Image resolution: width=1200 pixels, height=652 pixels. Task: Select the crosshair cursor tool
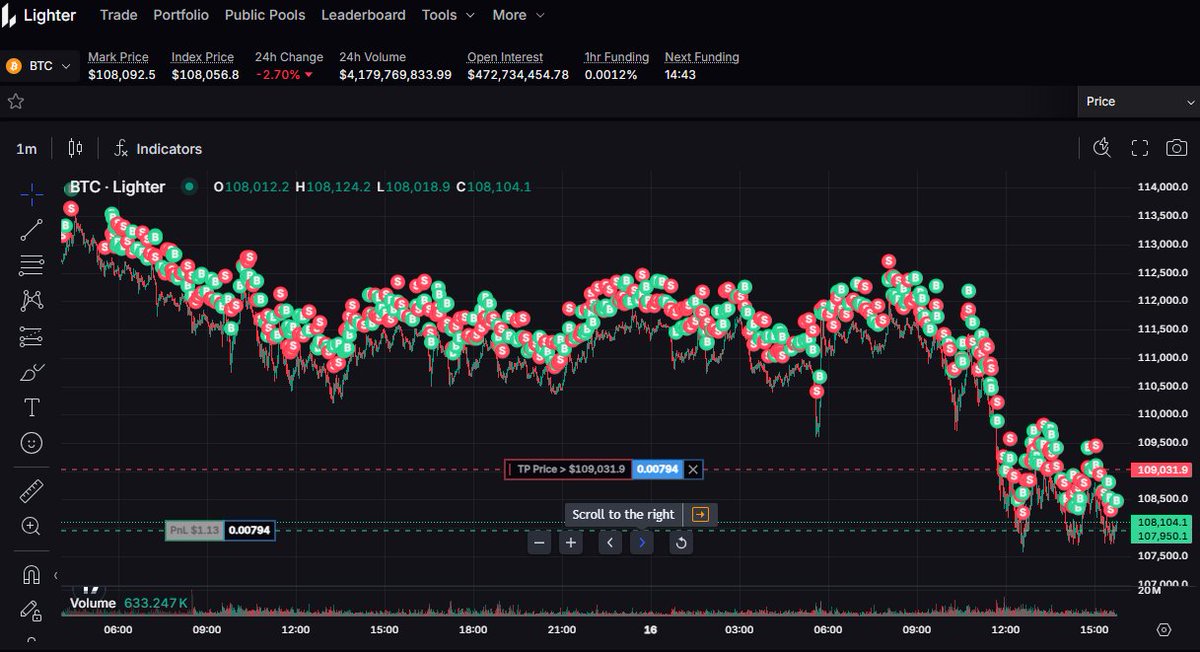31,194
